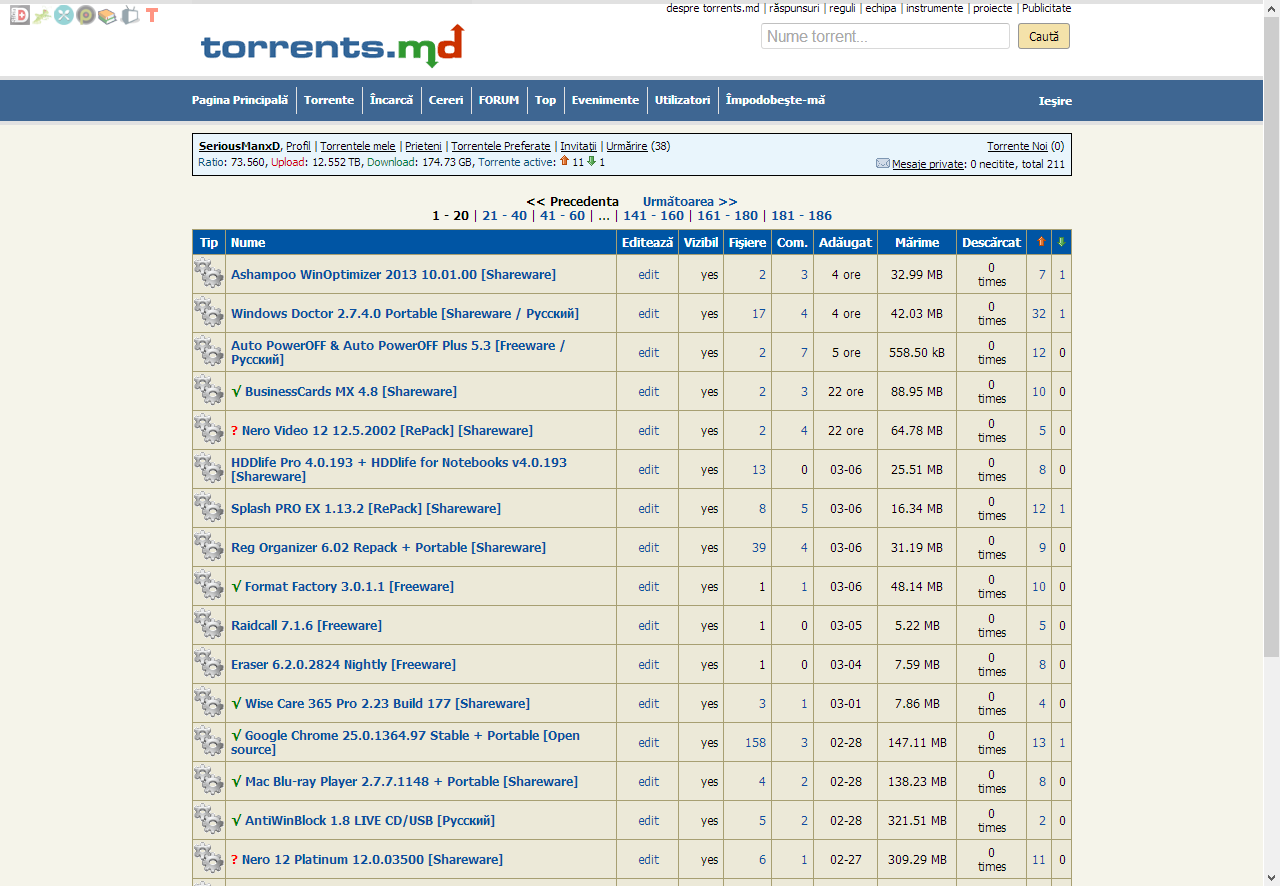Click category gear icon for Splash PRO EX

pos(209,507)
